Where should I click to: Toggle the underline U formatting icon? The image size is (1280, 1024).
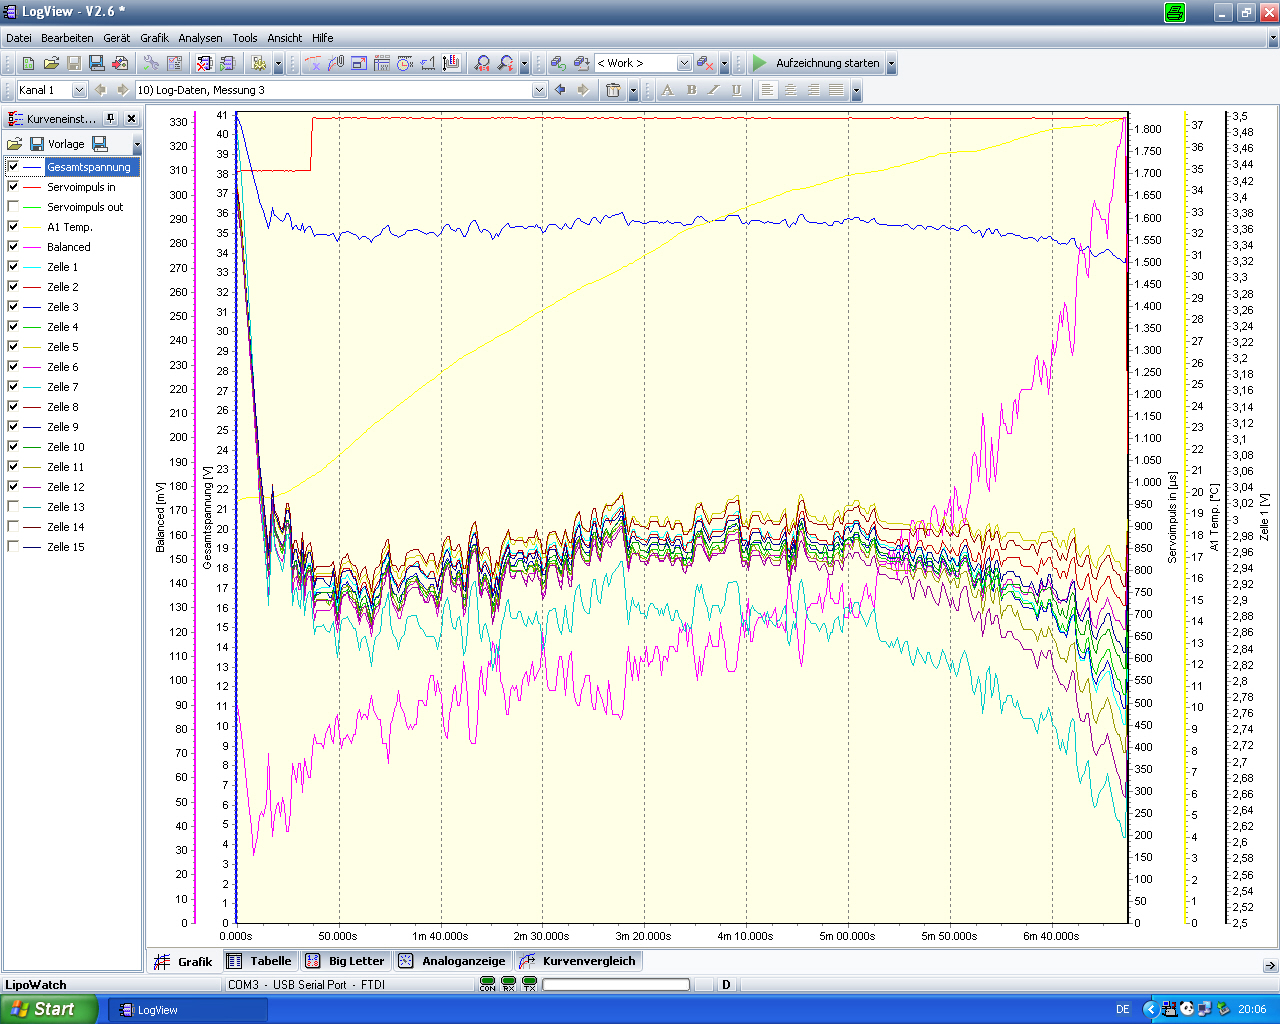pos(736,90)
